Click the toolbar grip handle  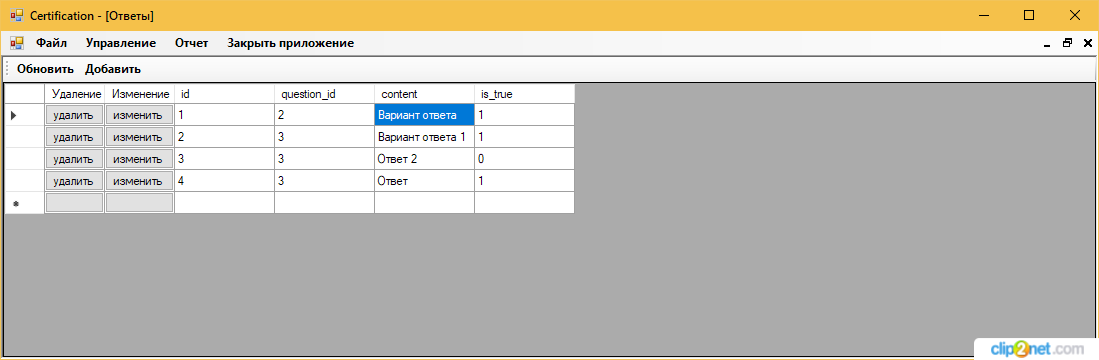[x=8, y=69]
